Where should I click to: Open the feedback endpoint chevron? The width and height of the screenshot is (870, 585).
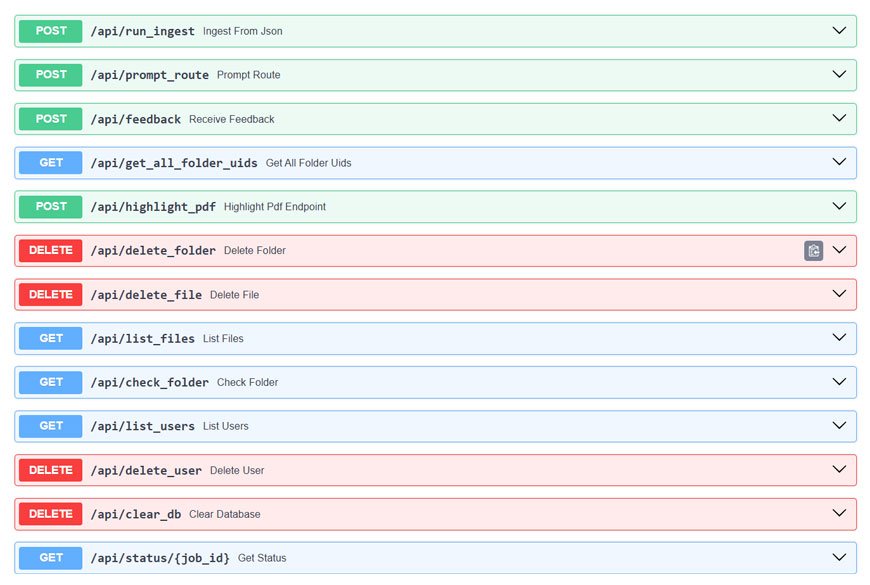coord(839,119)
